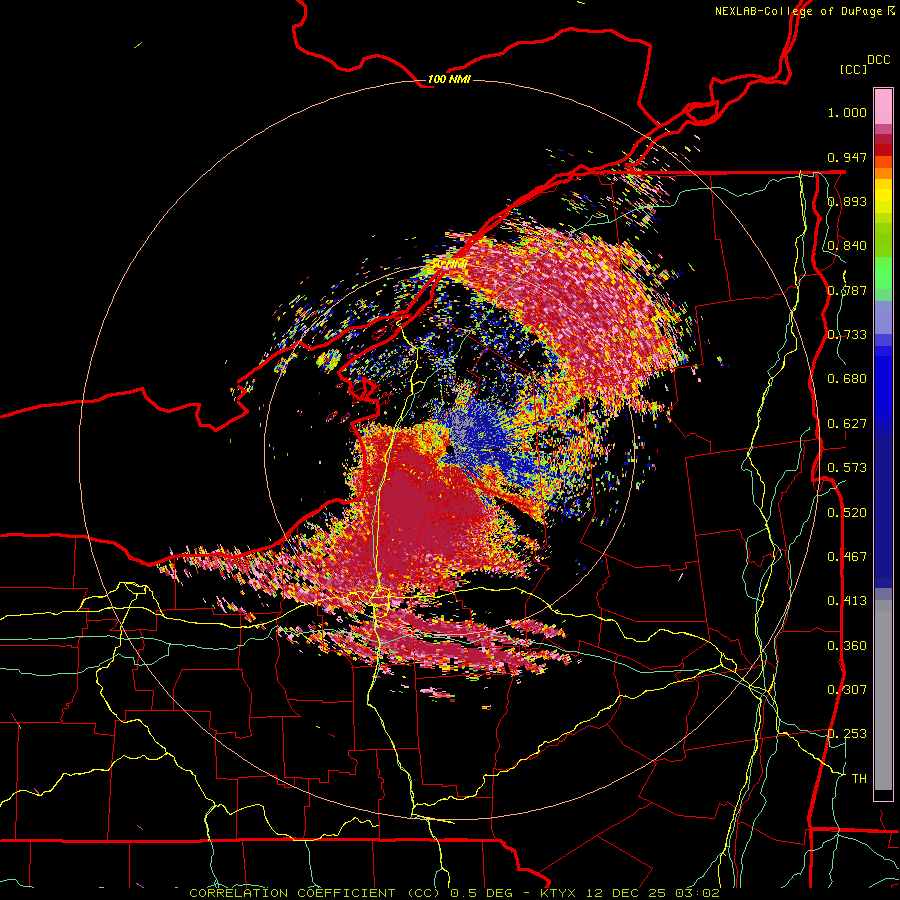Select the 0.733 color scale value
Screen dimensions: 900x900
click(847, 335)
